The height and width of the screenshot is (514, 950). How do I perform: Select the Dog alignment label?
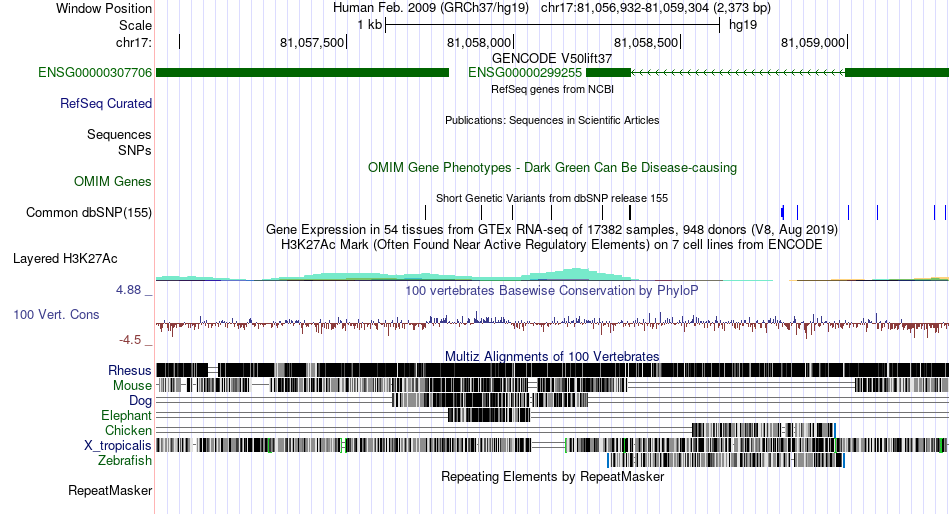coord(140,401)
